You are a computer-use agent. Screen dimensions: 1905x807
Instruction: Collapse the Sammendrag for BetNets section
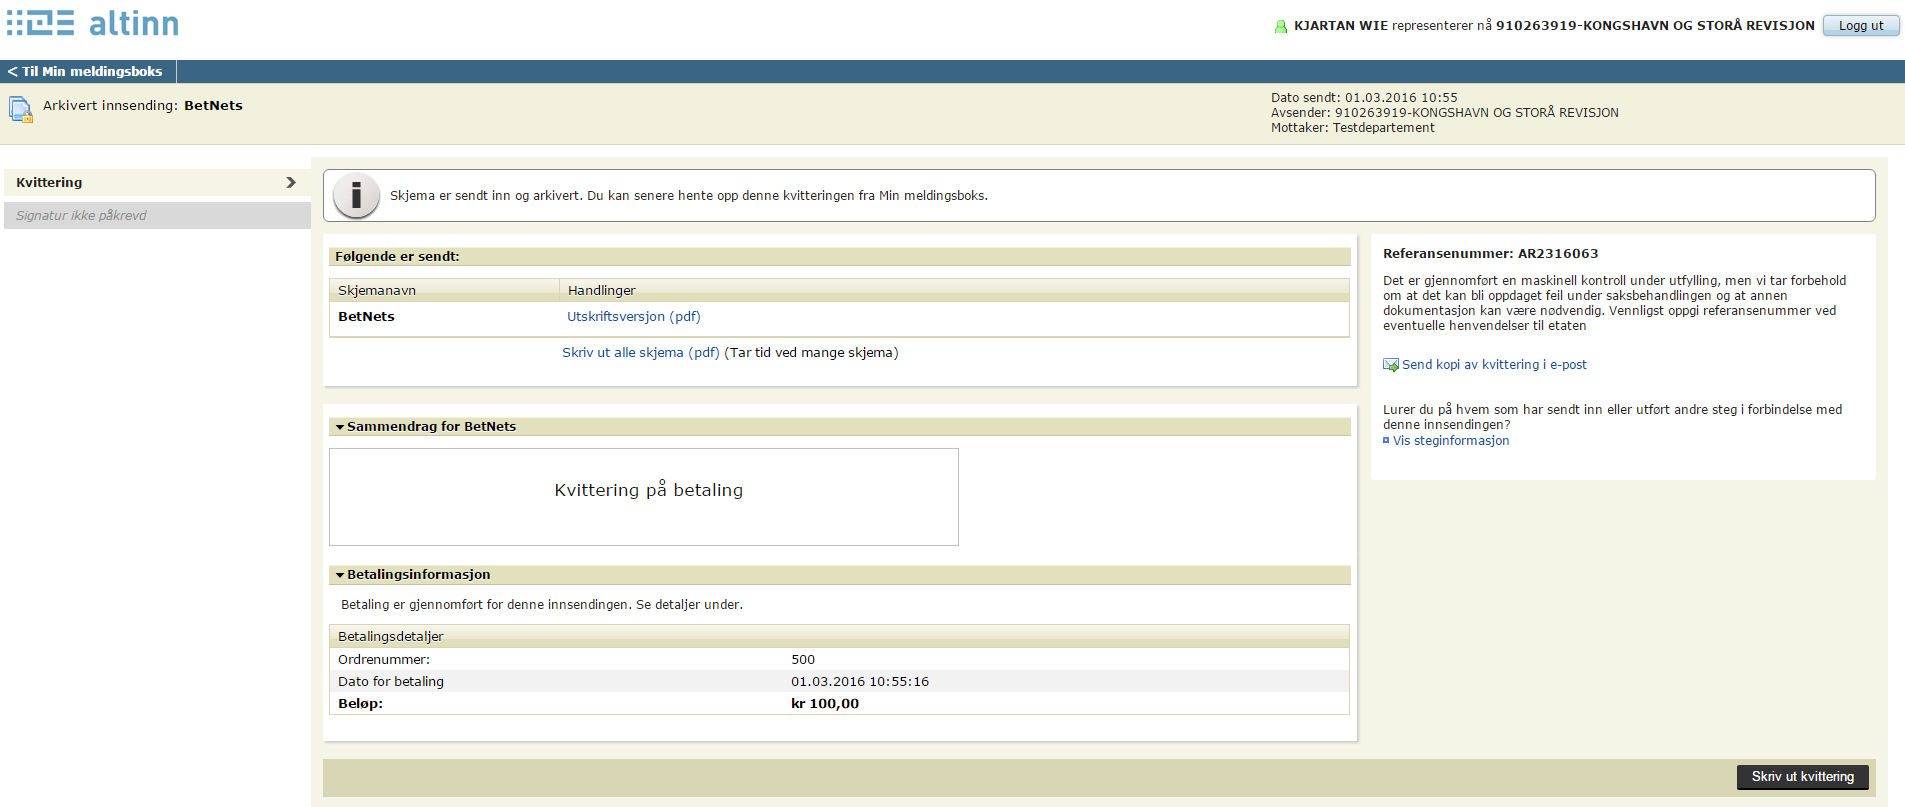pos(340,427)
